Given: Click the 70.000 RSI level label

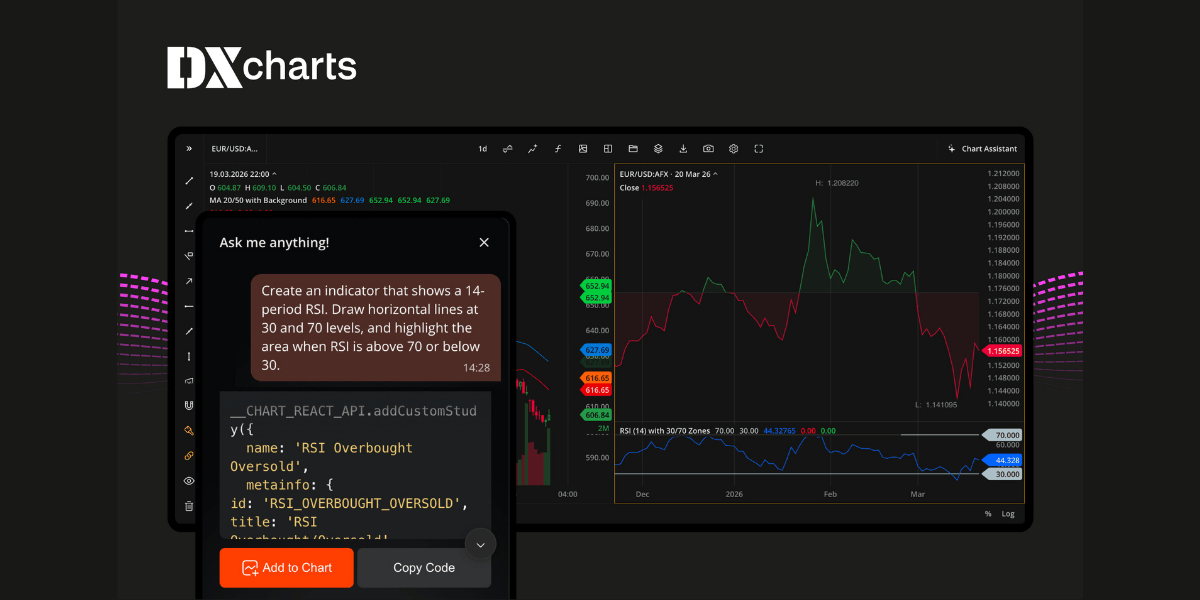Looking at the screenshot, I should click(x=1003, y=436).
